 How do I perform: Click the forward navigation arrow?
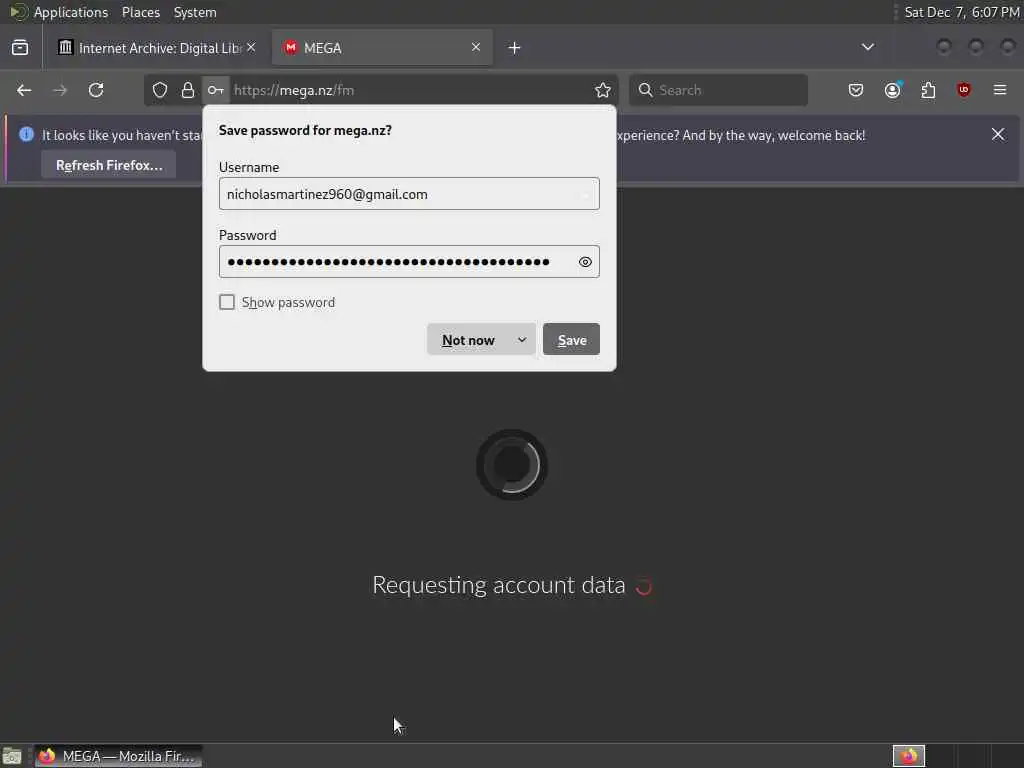(60, 90)
